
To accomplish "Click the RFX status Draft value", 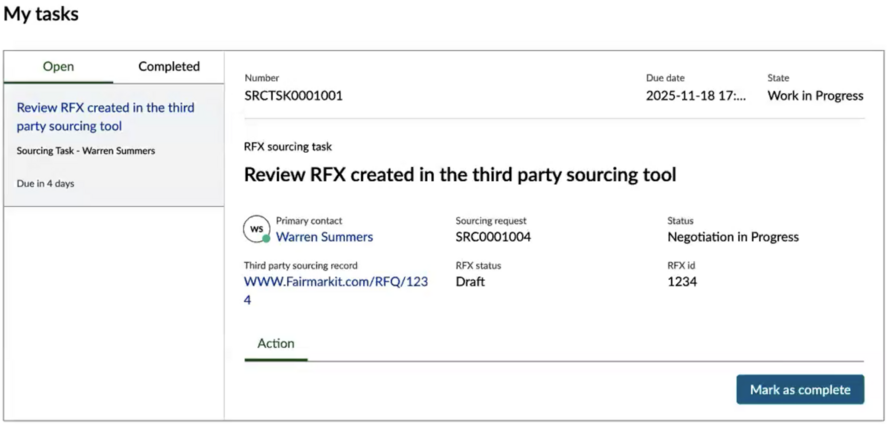I will (x=470, y=281).
